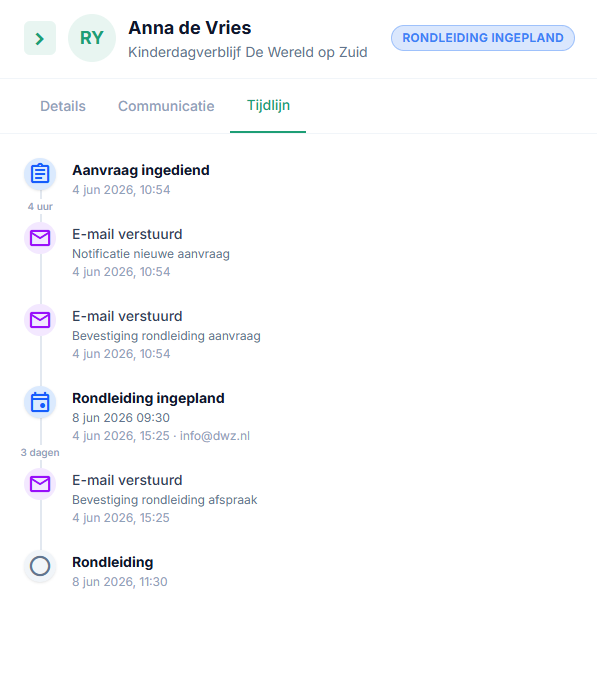Open the Aanvraag ingediend timeline entry
Screen dimensions: 597x683
click(141, 170)
